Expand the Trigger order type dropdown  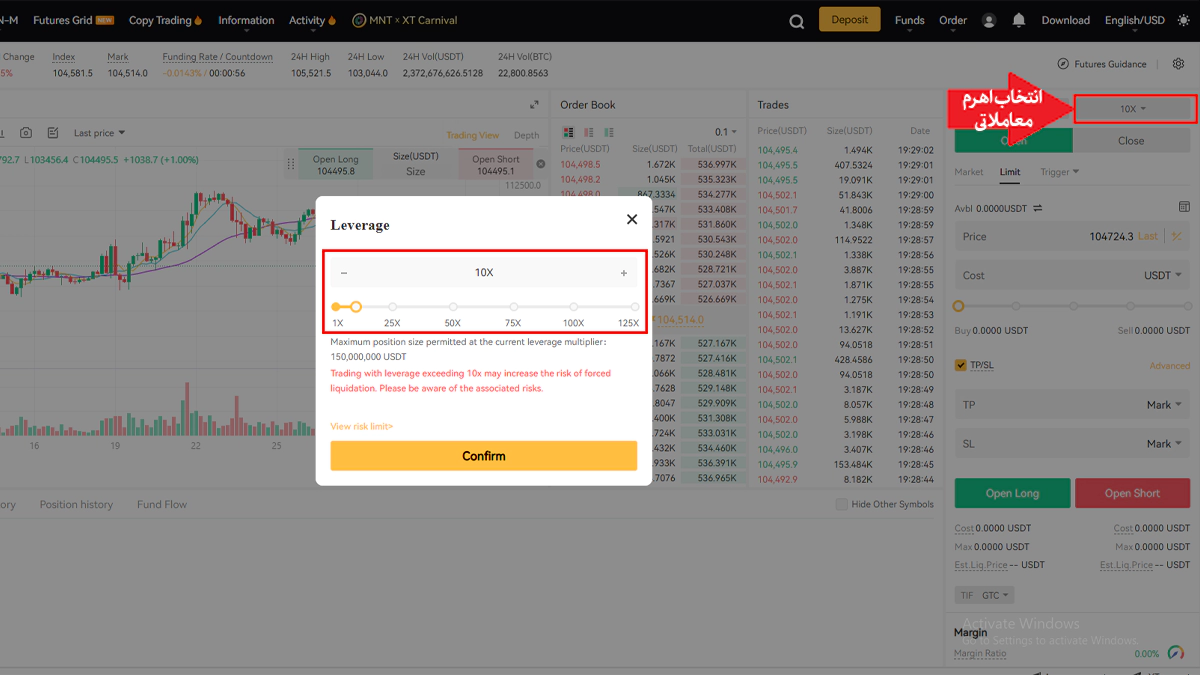(1060, 172)
